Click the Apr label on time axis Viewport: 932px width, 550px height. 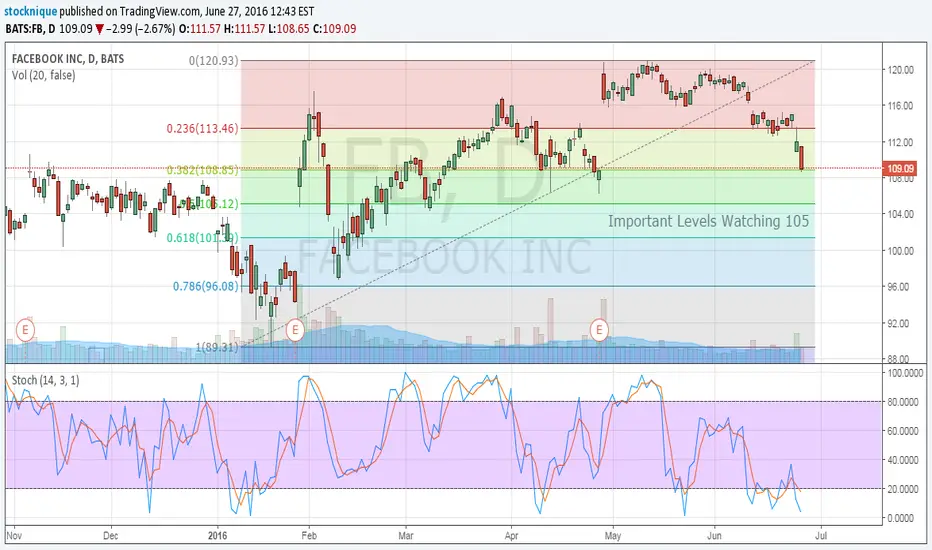511,536
